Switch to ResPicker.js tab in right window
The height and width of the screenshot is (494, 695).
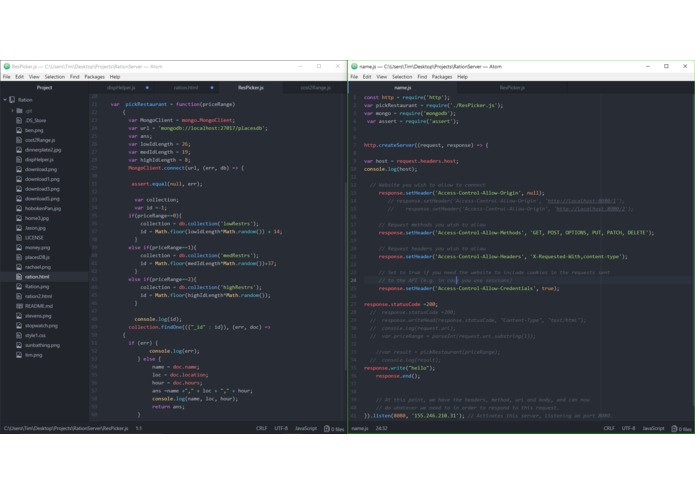(512, 88)
